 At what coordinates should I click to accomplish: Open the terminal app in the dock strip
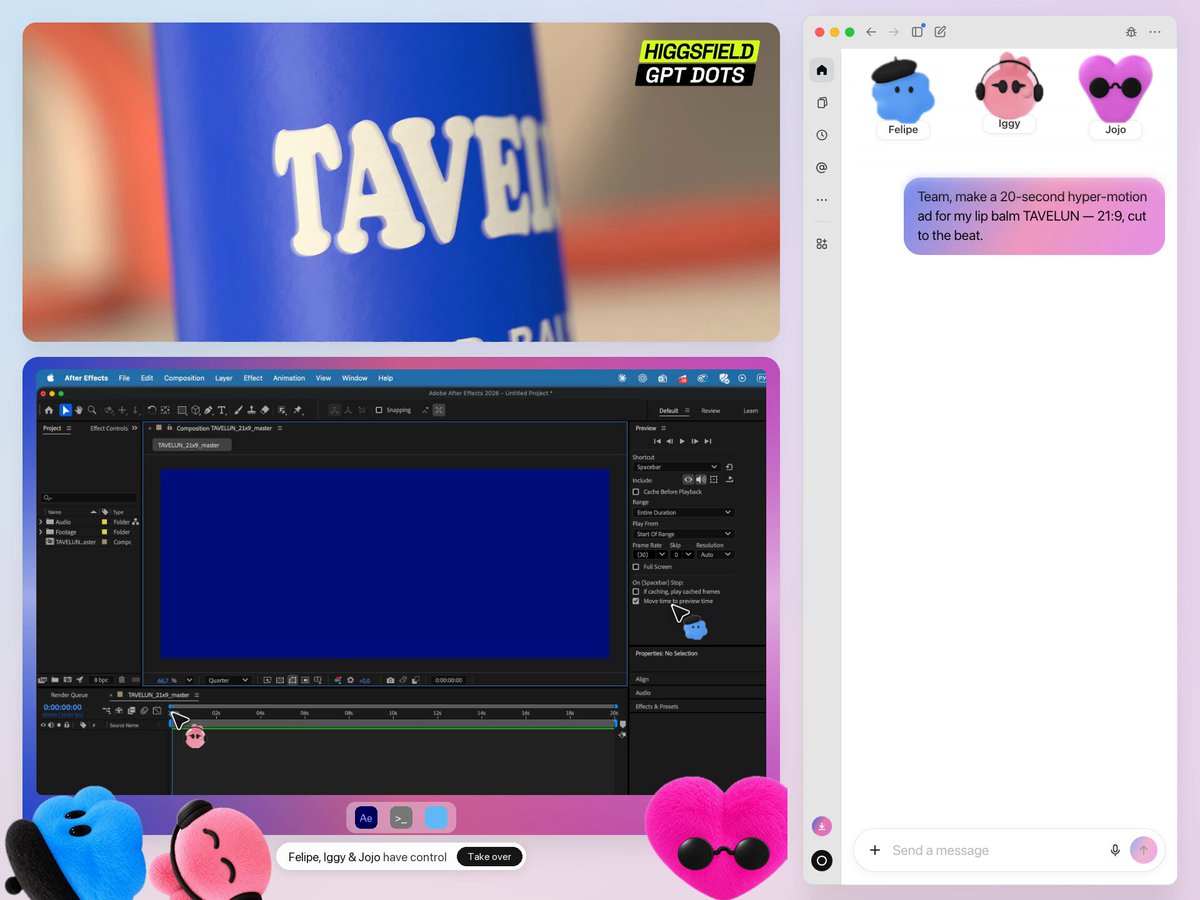click(401, 818)
